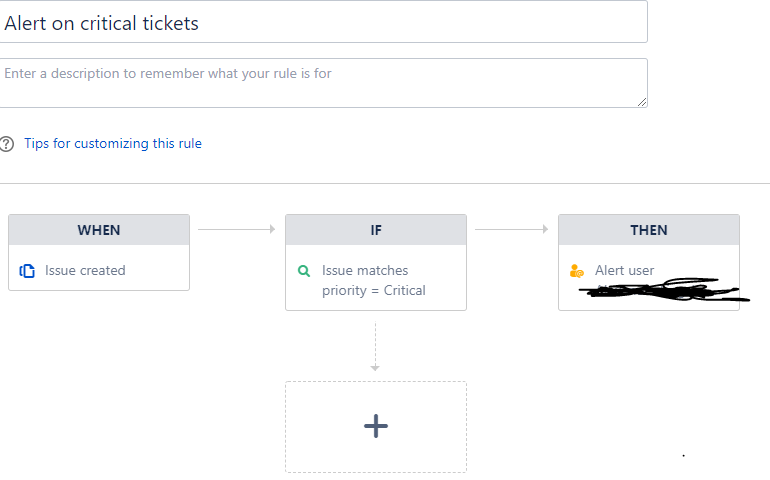Add a new block with plus icon
The image size is (770, 480).
click(376, 426)
